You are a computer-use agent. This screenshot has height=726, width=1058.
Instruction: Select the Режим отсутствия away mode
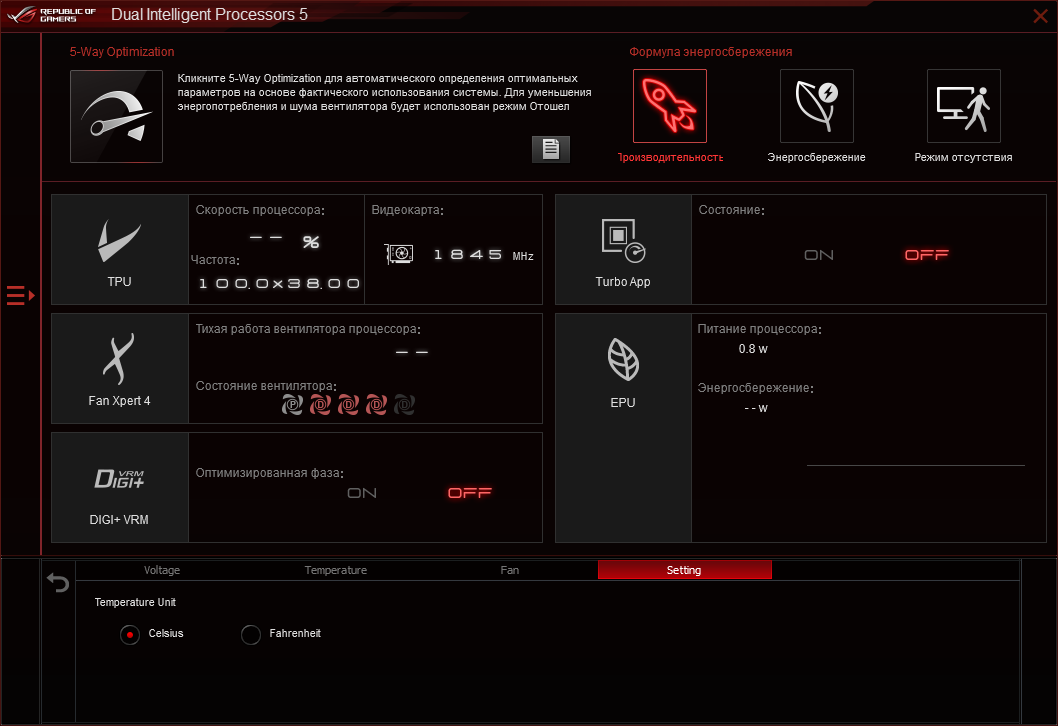click(x=964, y=106)
